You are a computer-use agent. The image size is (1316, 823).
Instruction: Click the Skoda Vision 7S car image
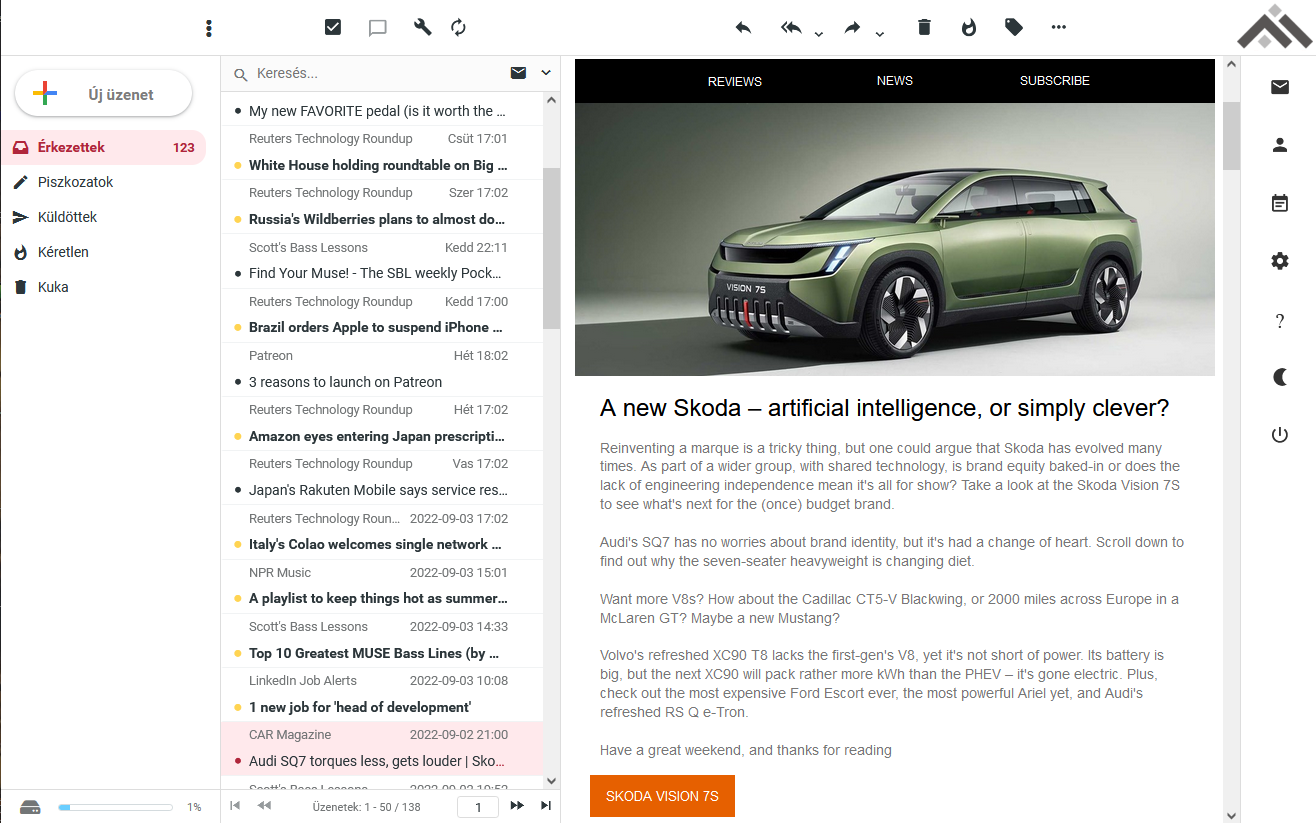tap(895, 239)
